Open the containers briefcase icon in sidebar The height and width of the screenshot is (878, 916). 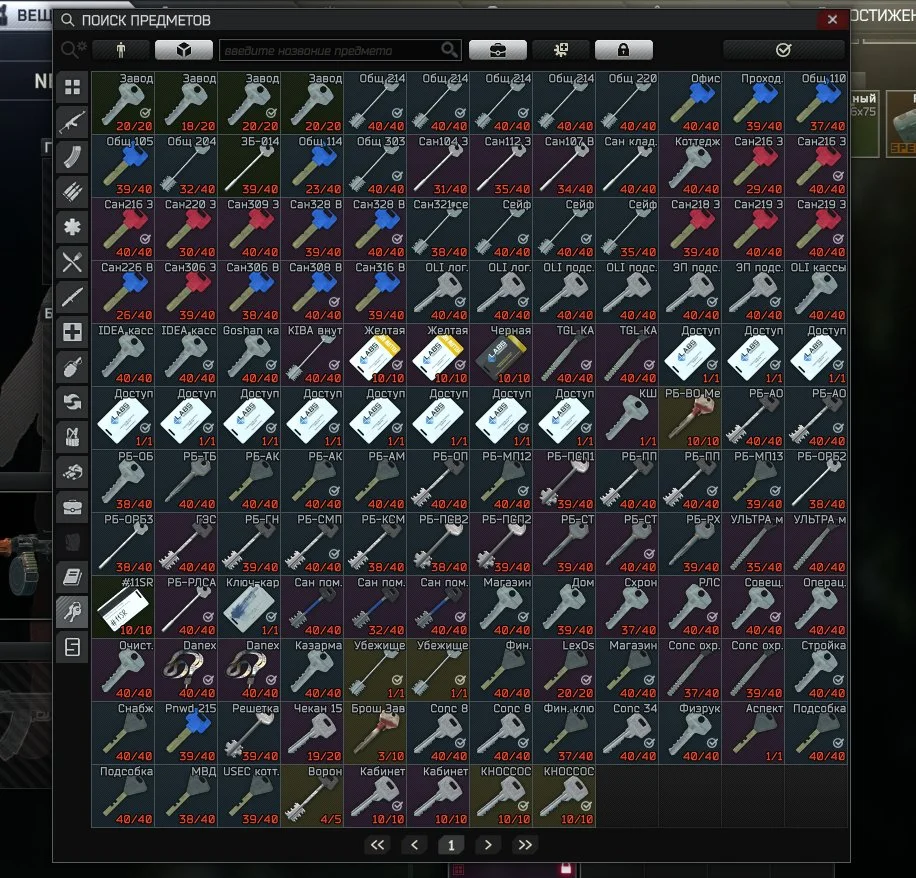point(72,507)
